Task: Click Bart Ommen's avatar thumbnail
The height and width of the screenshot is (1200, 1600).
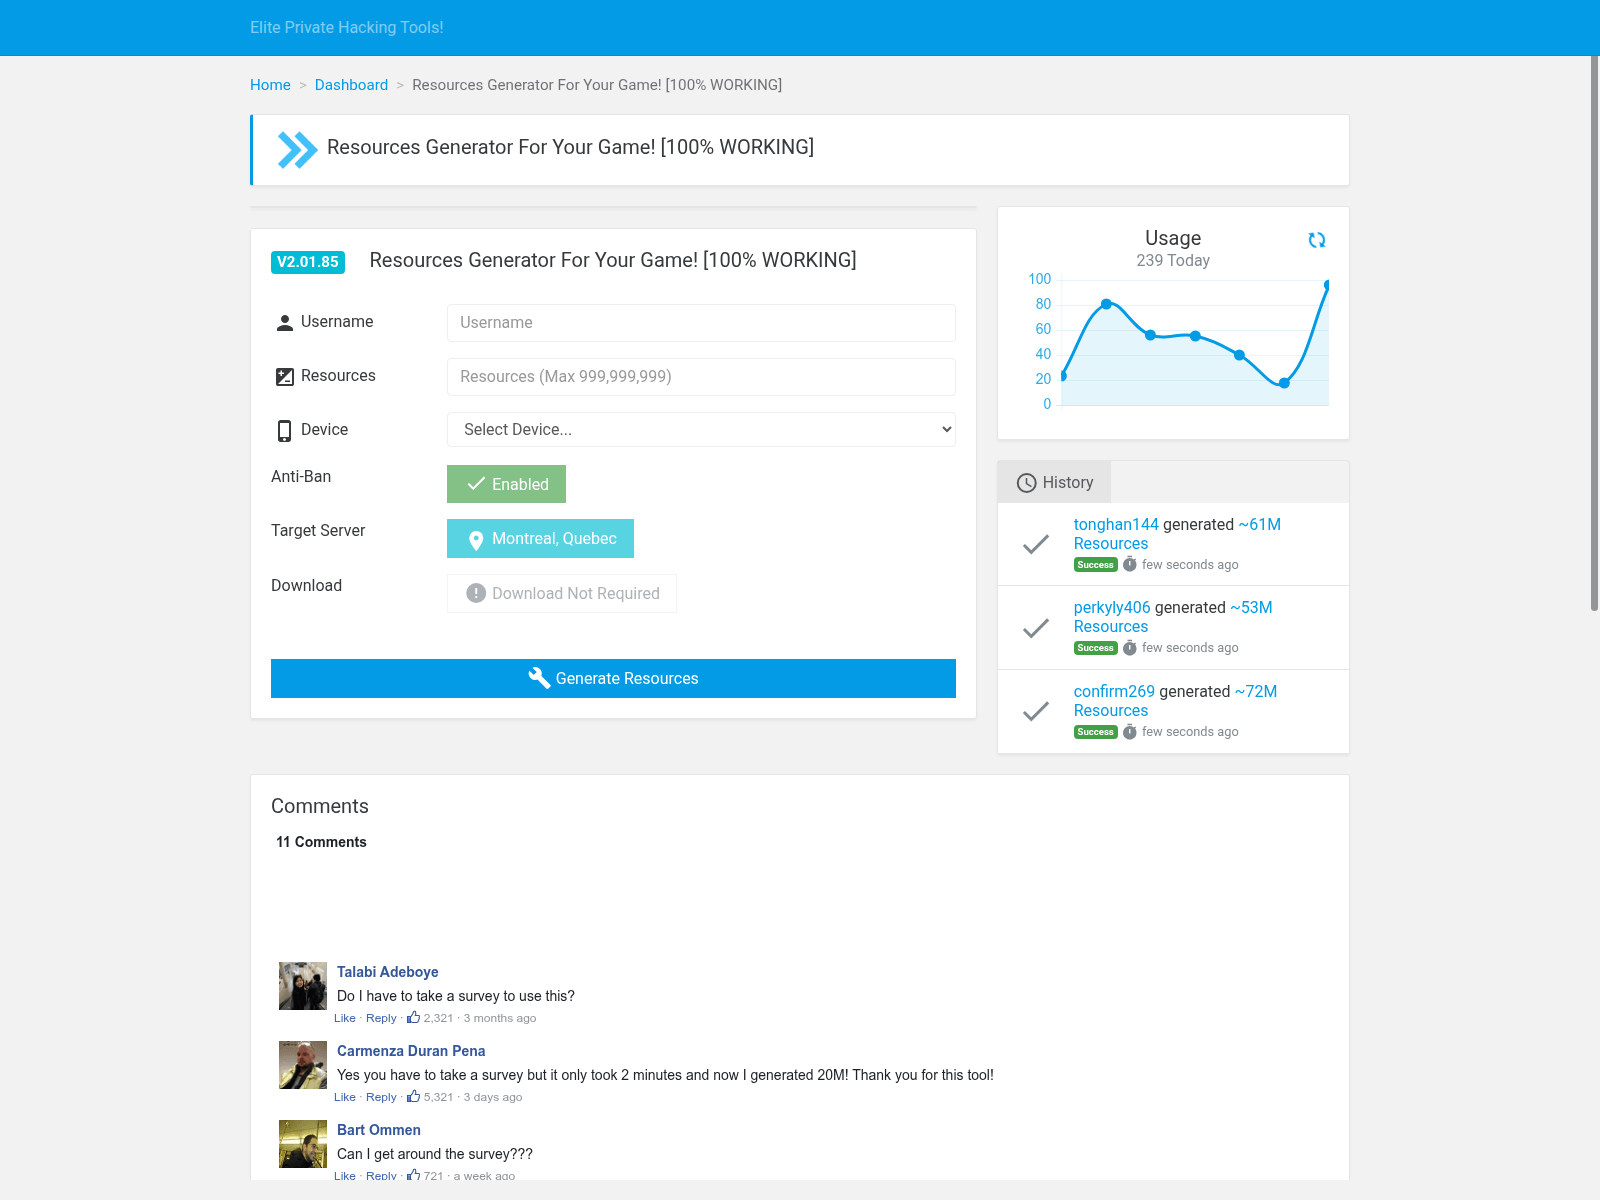Action: [x=303, y=1144]
